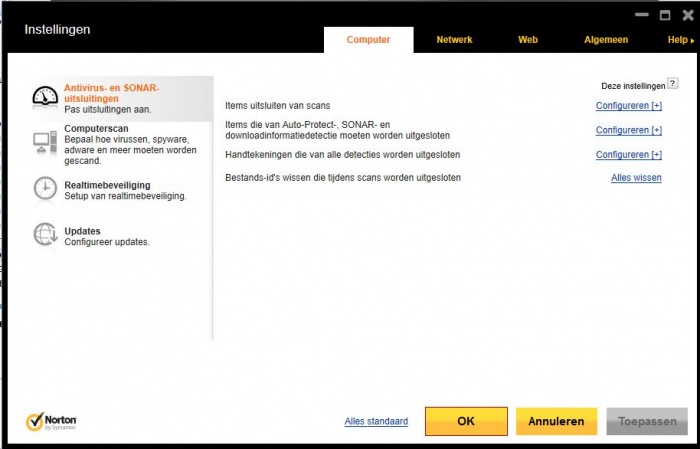
Task: Click the Annuleren button
Action: click(x=556, y=421)
